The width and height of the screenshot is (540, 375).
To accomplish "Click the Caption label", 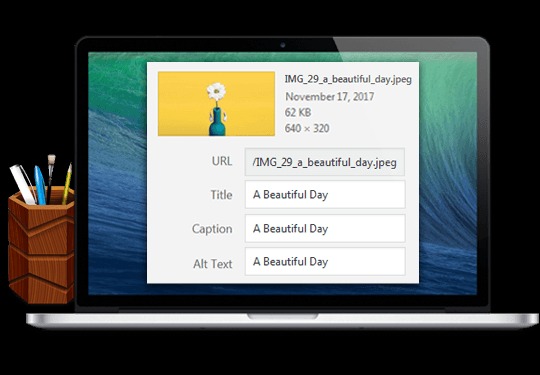I will (212, 229).
